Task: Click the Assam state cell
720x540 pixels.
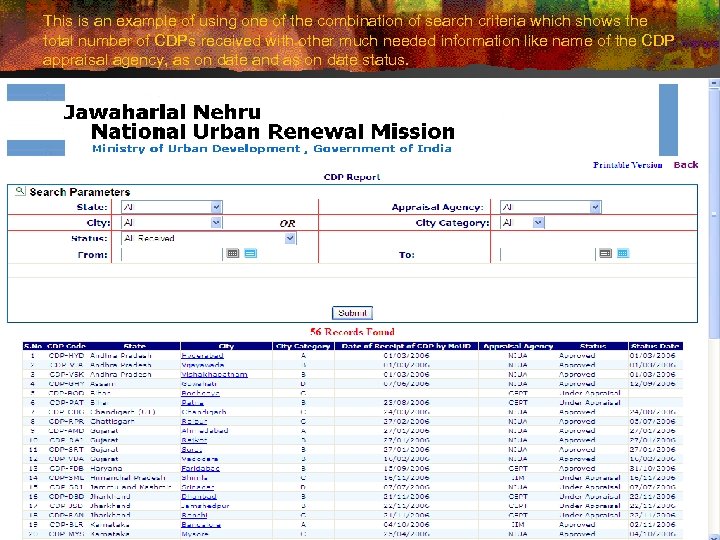Action: click(100, 384)
